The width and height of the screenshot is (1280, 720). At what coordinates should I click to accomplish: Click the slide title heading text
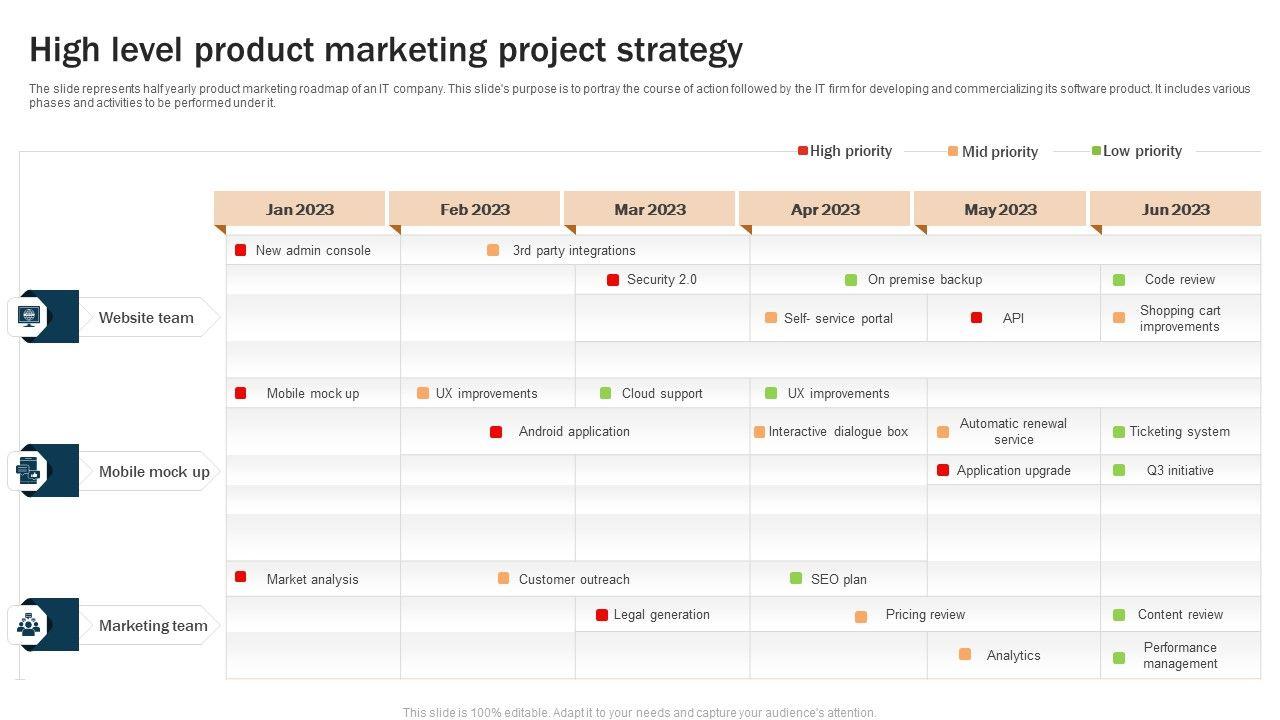click(386, 49)
